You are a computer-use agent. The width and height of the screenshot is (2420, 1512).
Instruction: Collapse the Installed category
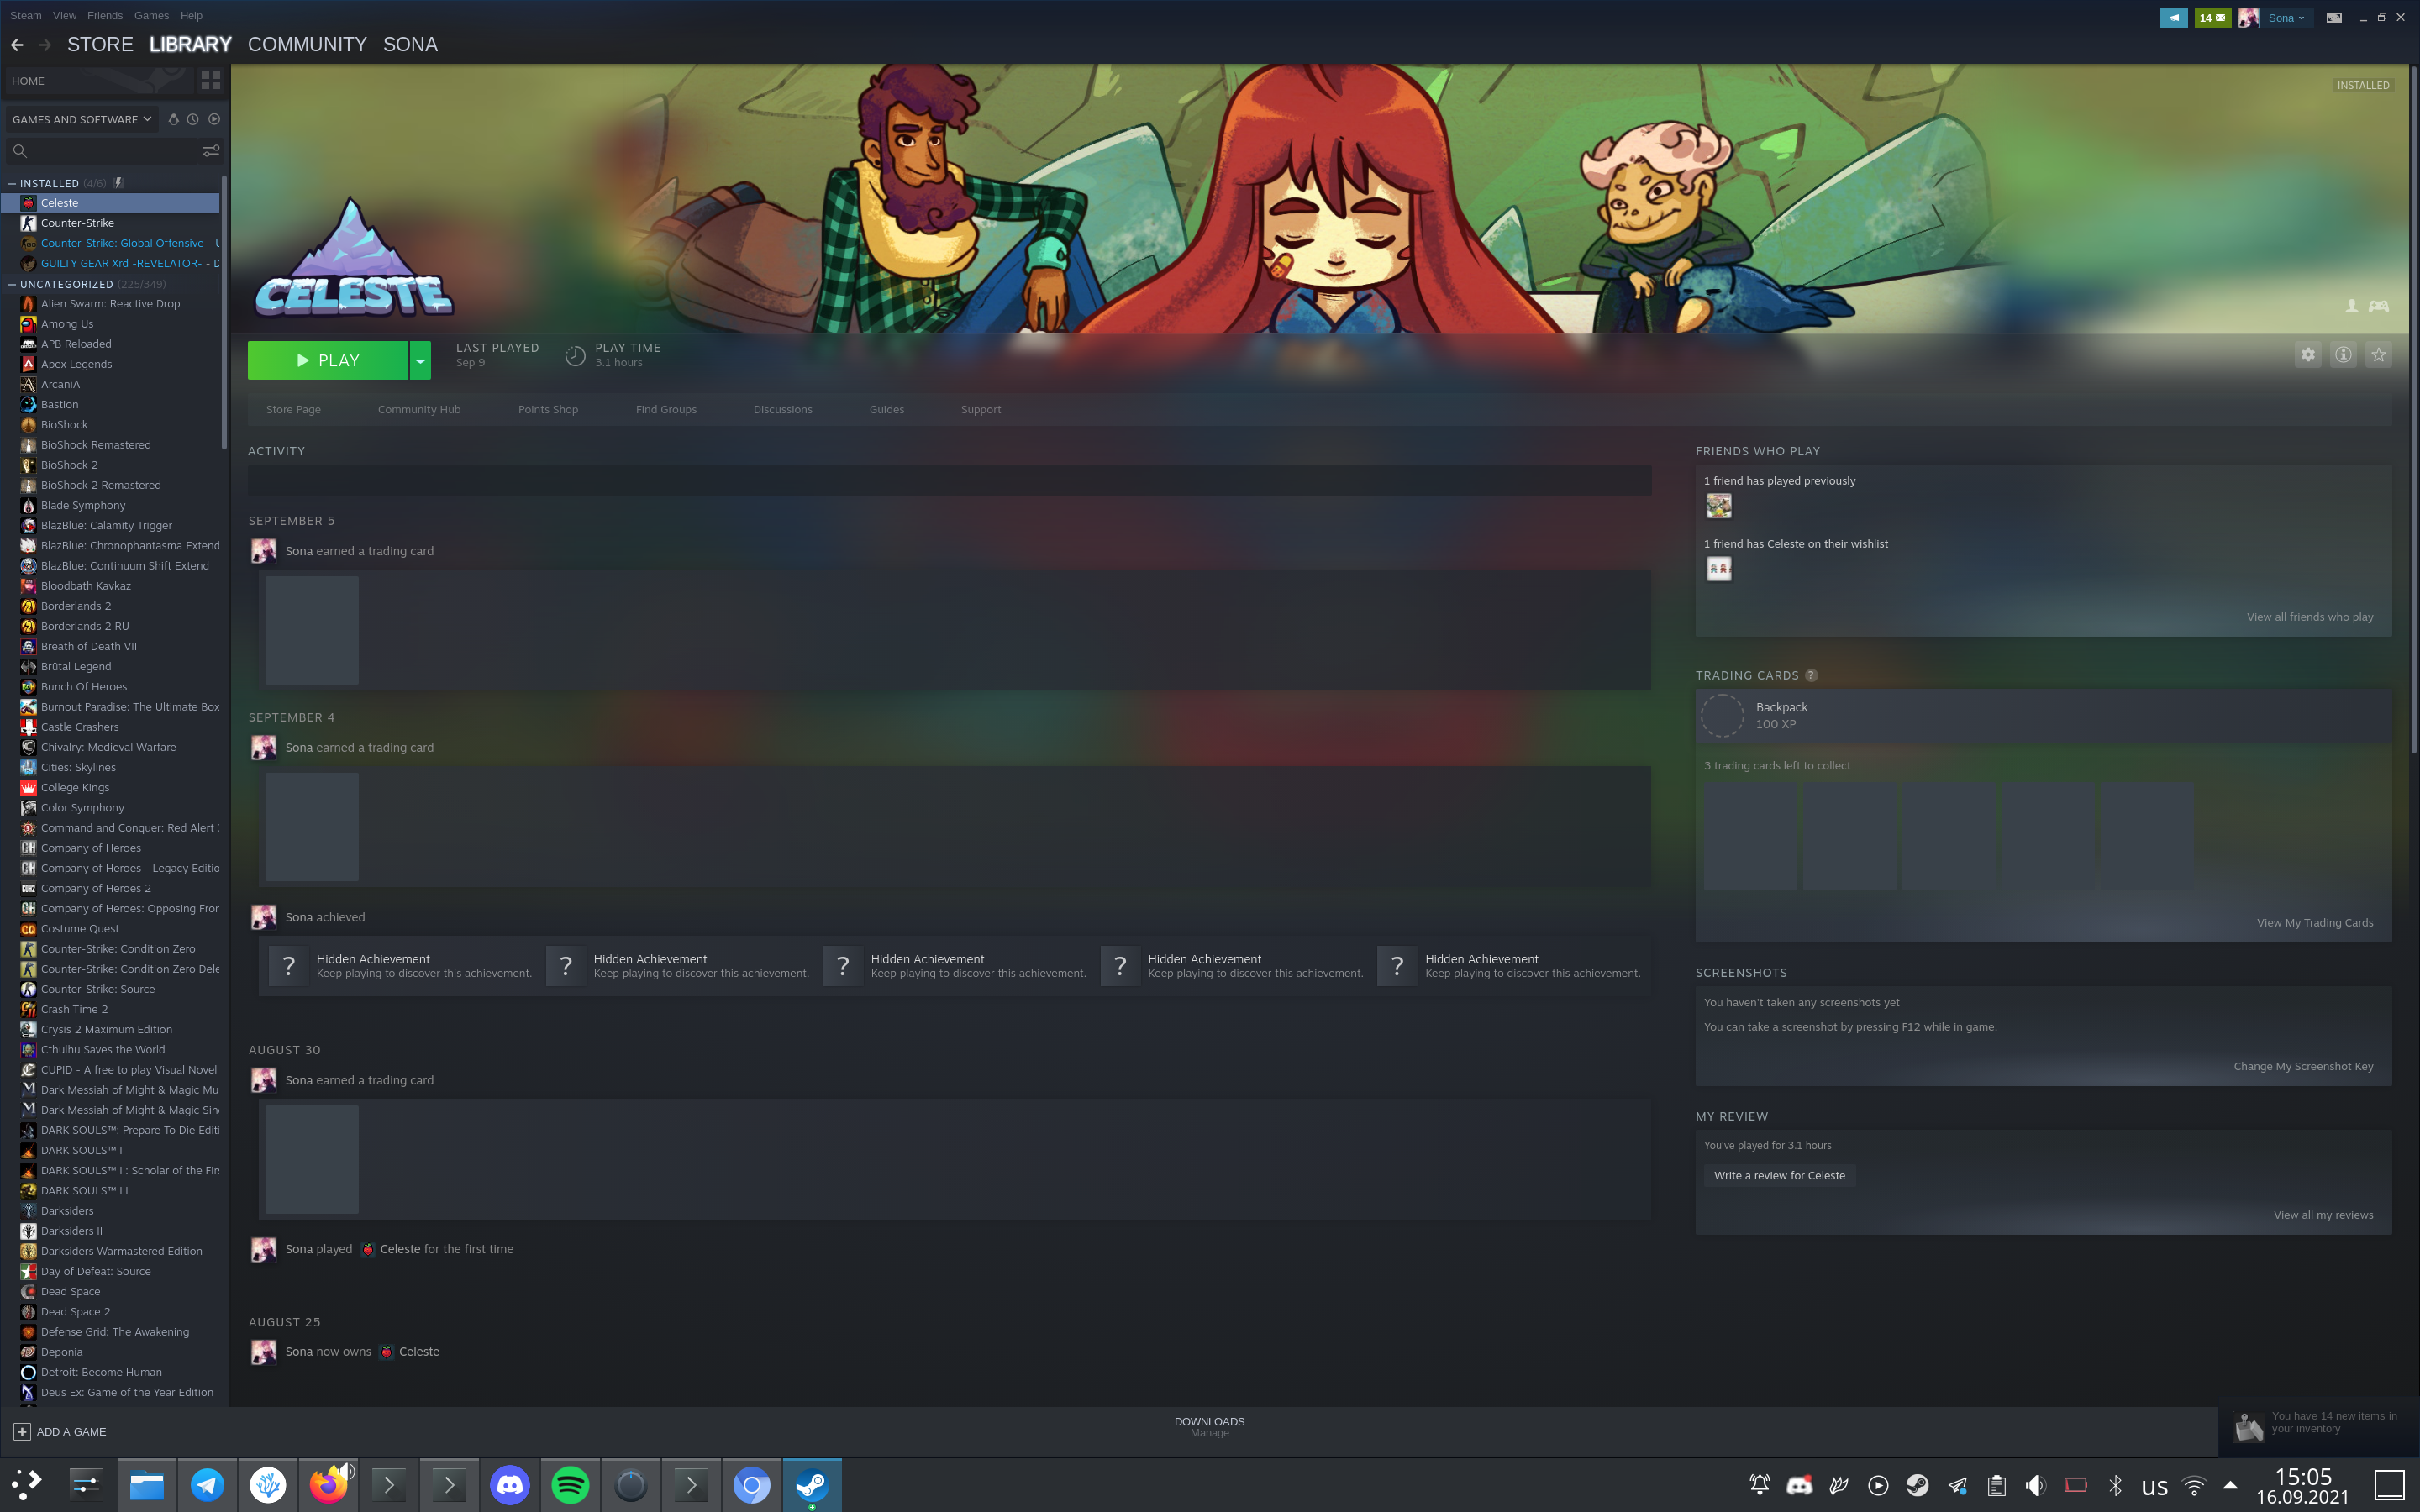tap(12, 184)
